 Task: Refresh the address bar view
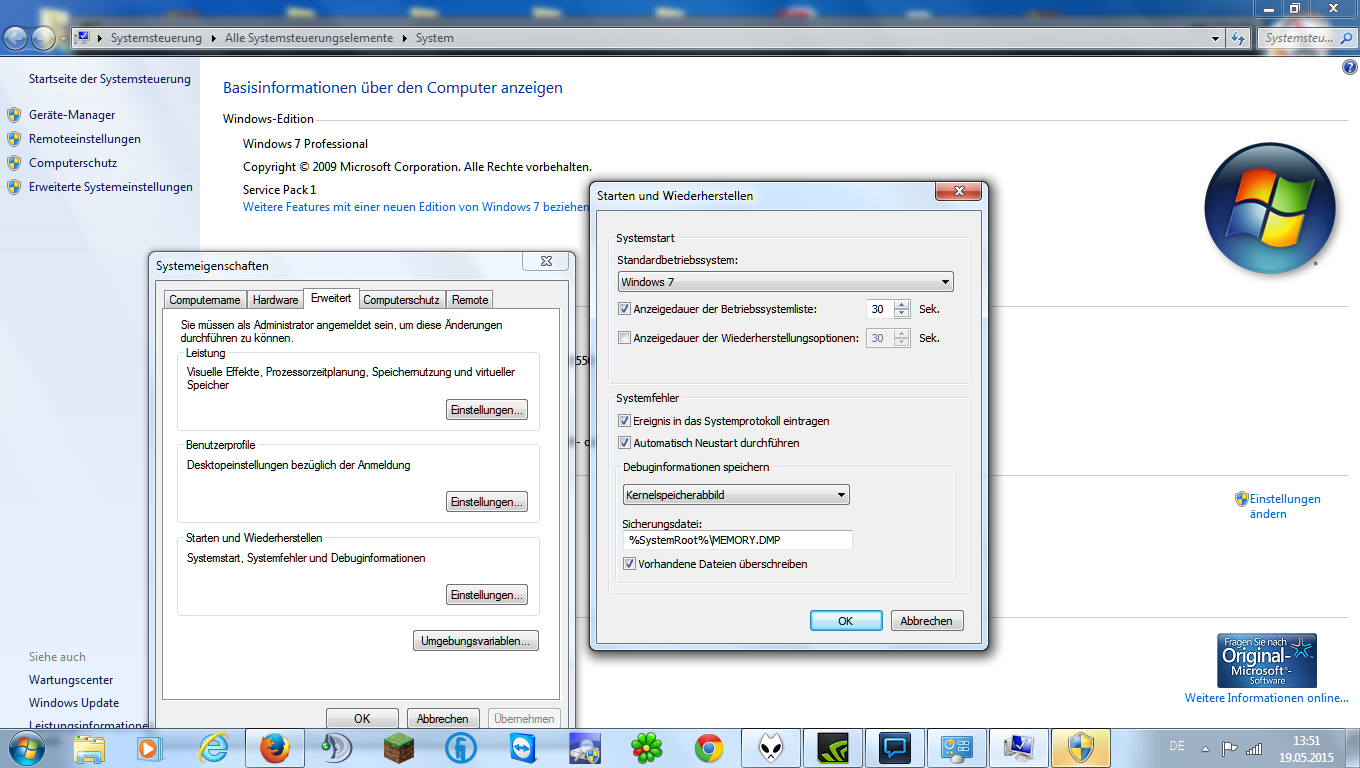(x=1238, y=38)
